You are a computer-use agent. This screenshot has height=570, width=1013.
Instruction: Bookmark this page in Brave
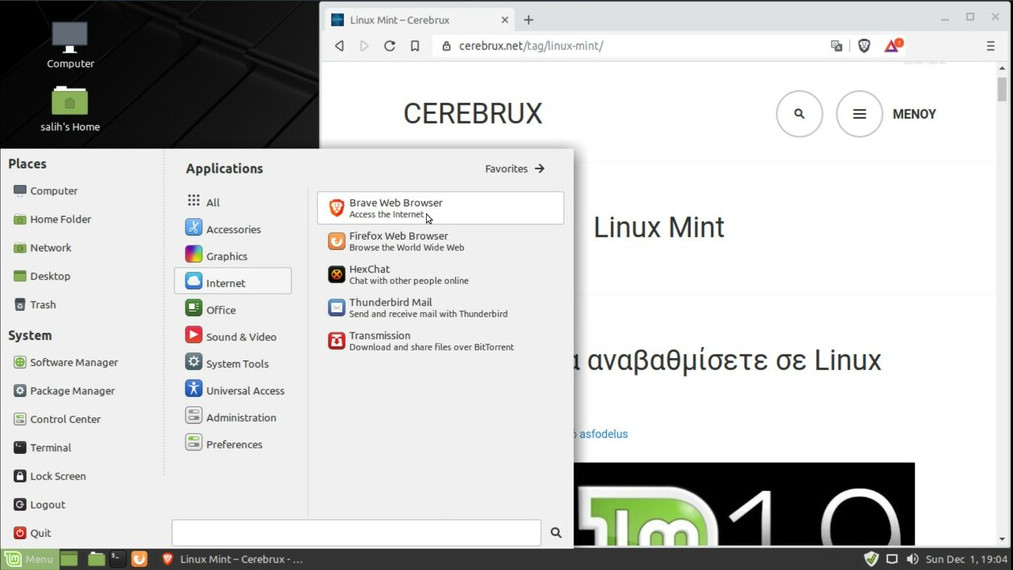[415, 46]
